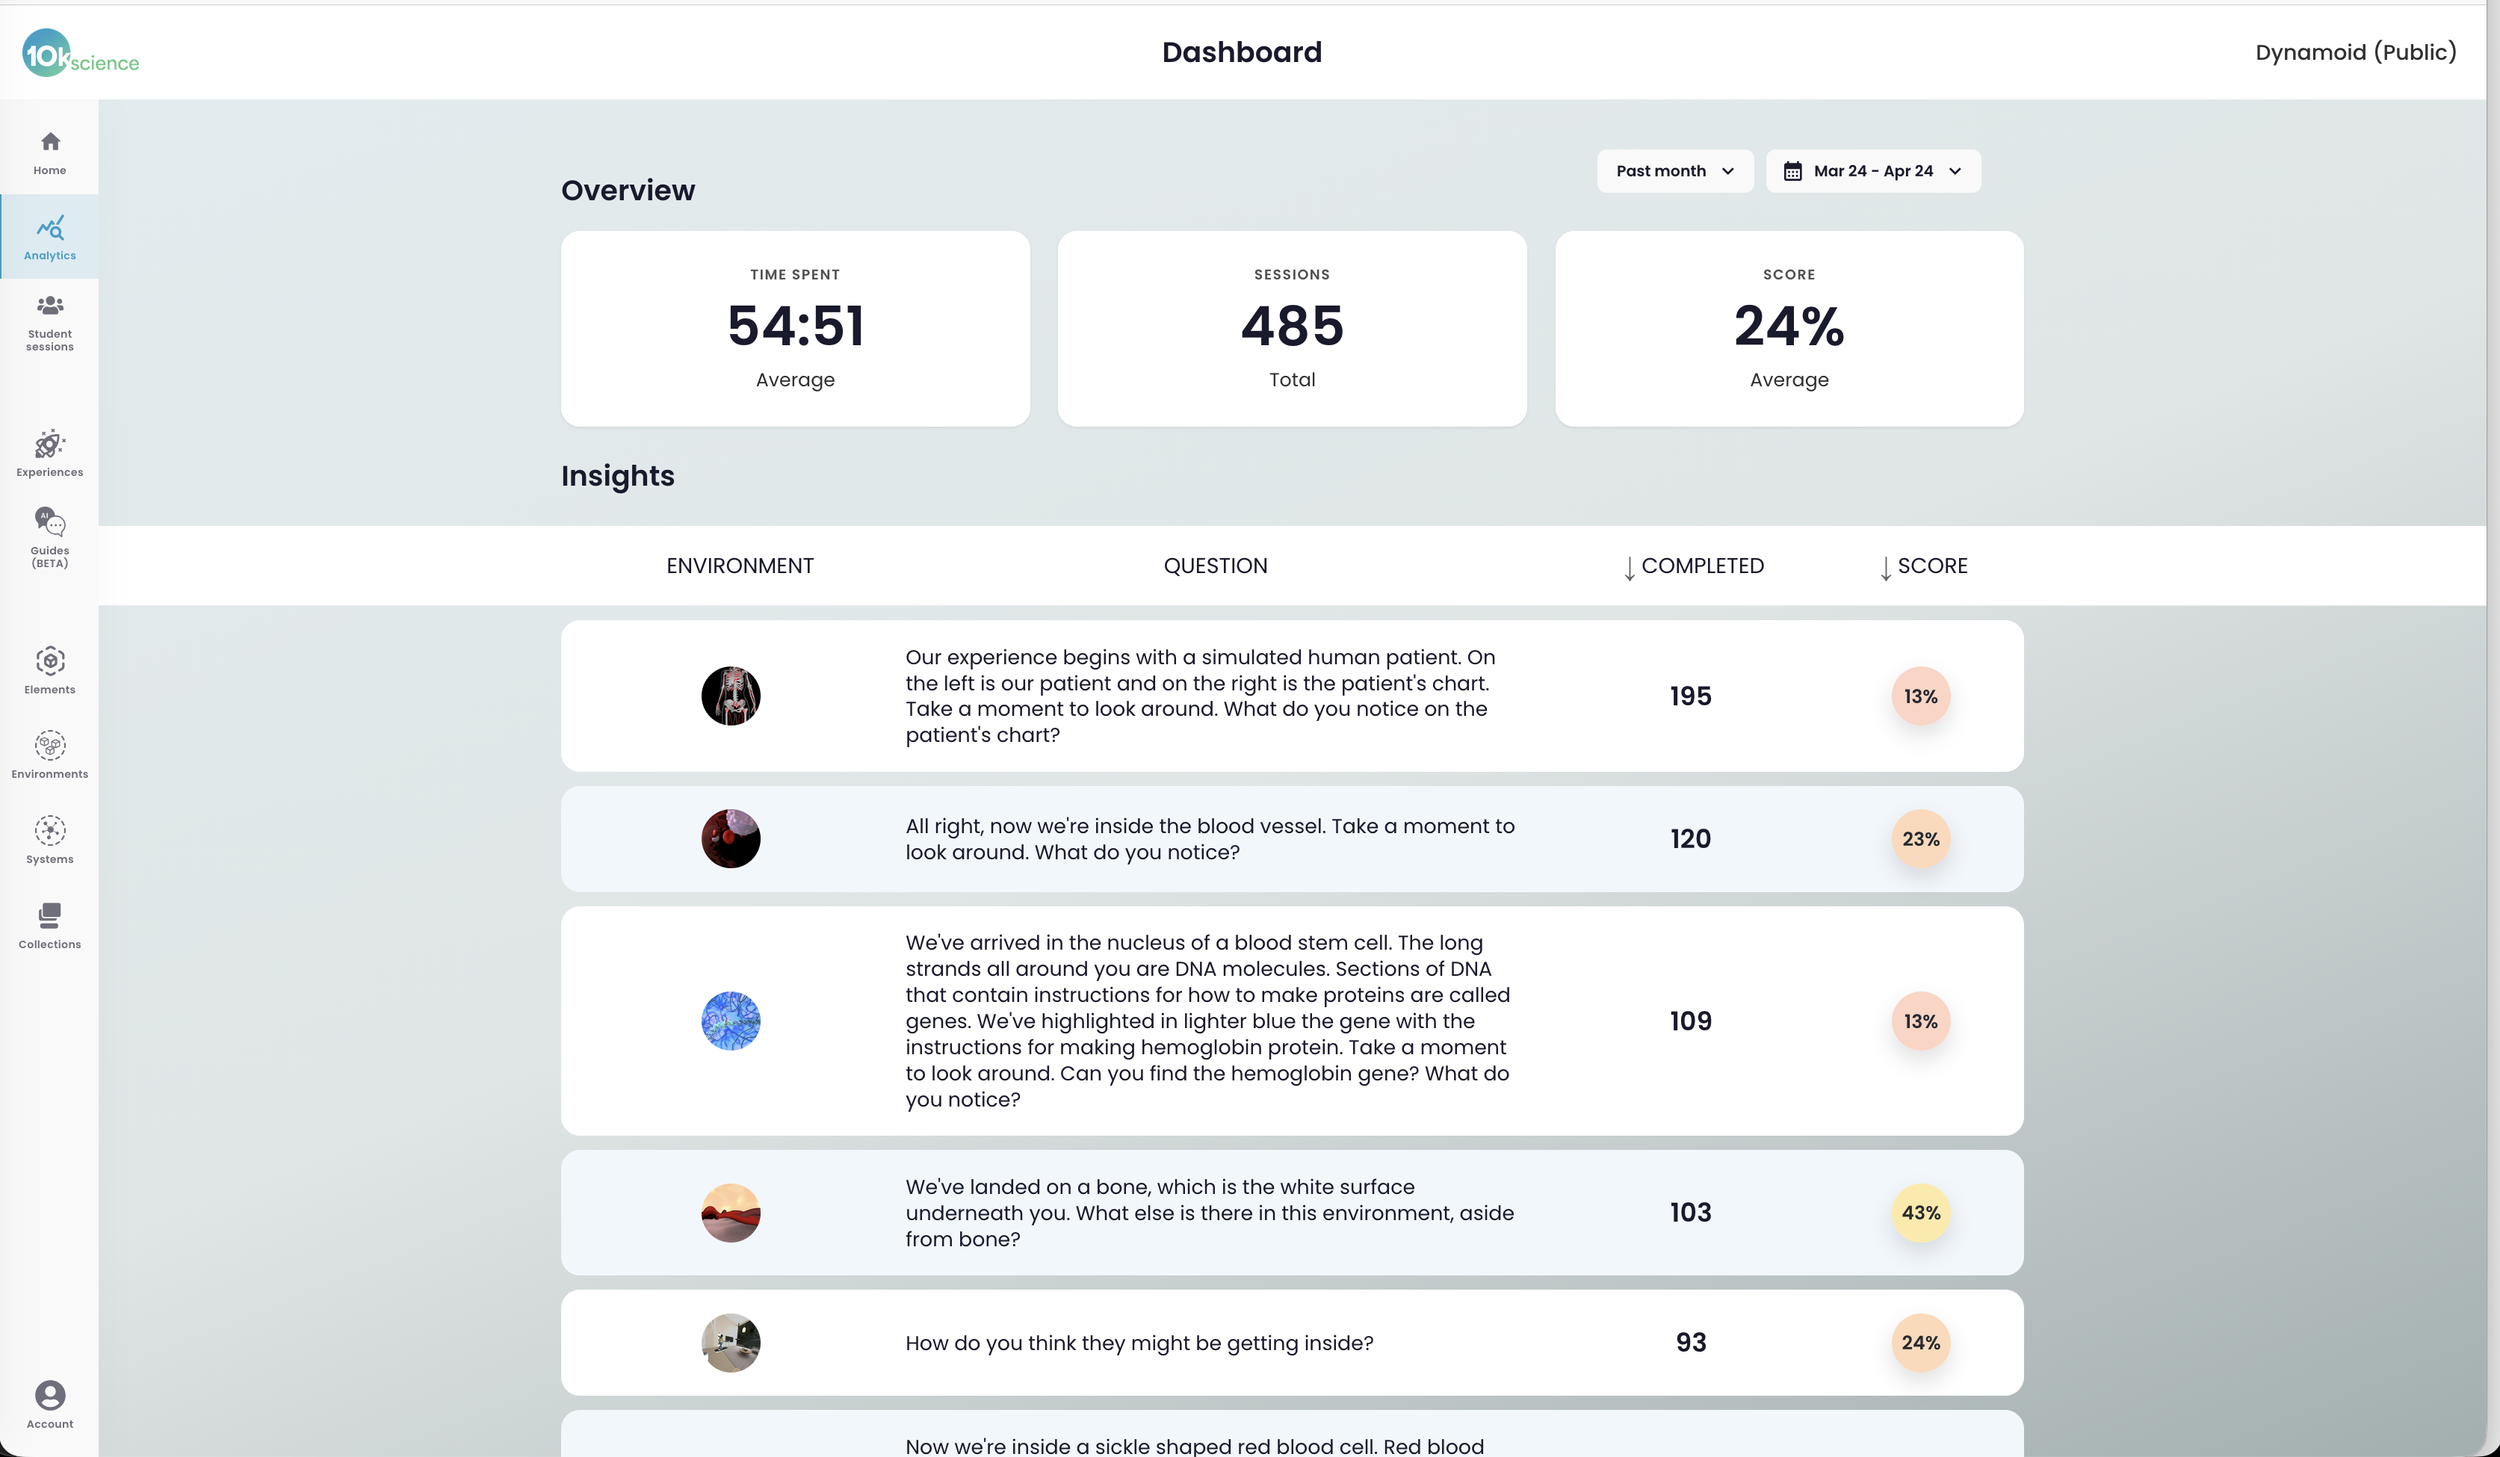Viewport: 2500px width, 1457px height.
Task: Open the Elements sidebar icon
Action: tap(49, 670)
